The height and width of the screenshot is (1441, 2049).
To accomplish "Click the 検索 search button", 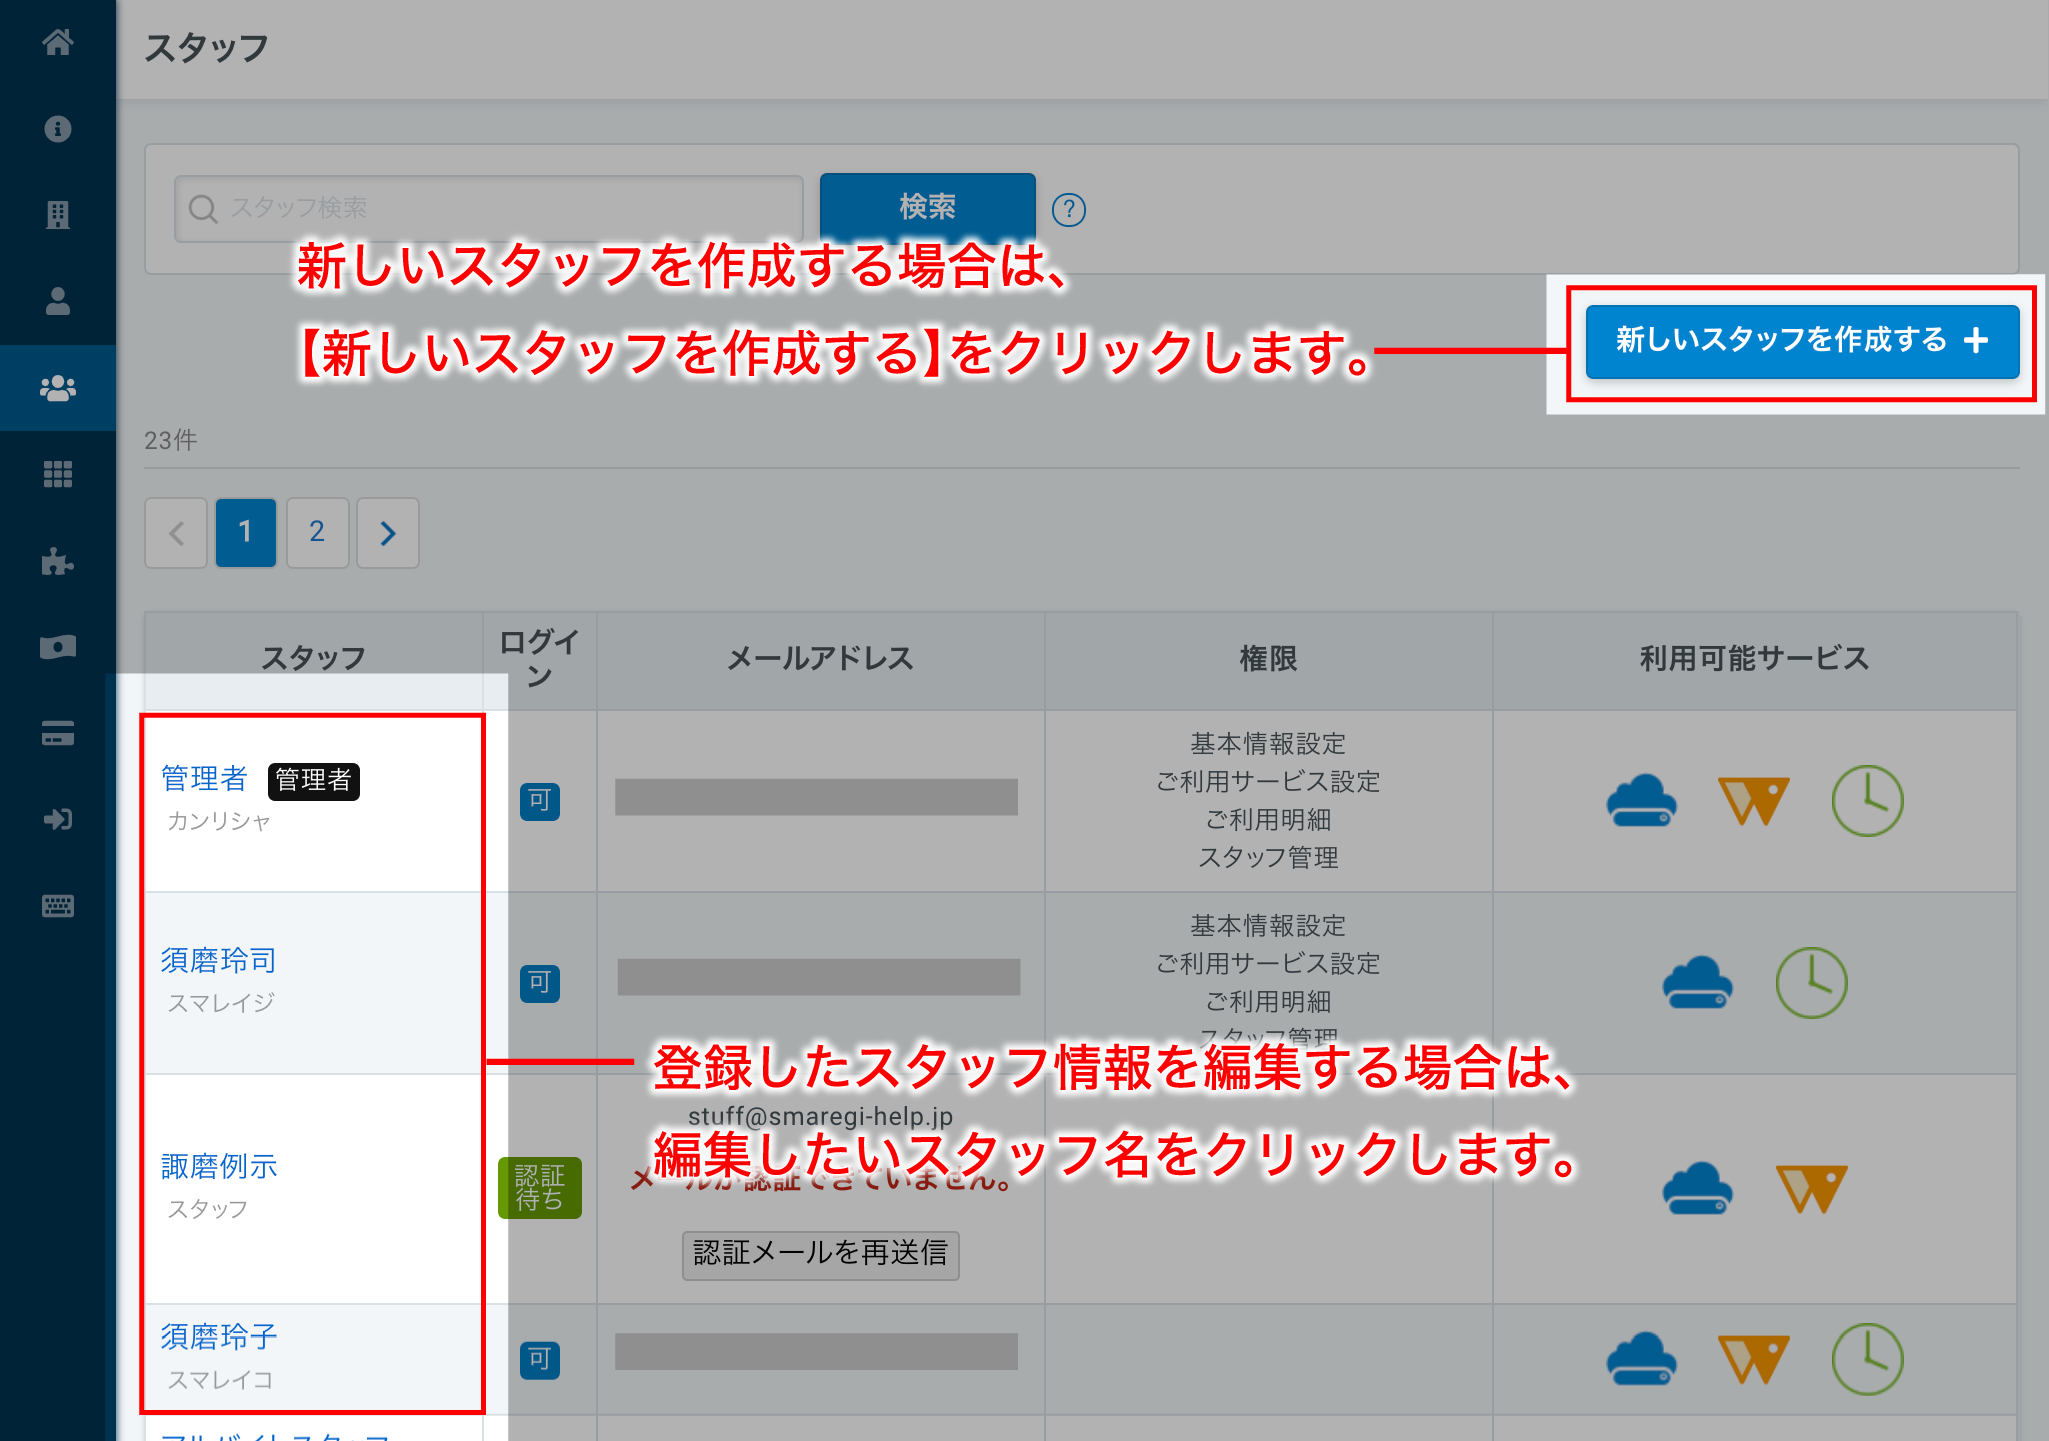I will [x=927, y=207].
